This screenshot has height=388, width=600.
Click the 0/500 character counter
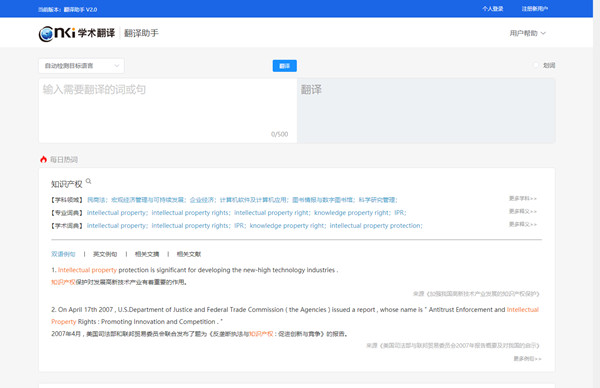coord(279,134)
